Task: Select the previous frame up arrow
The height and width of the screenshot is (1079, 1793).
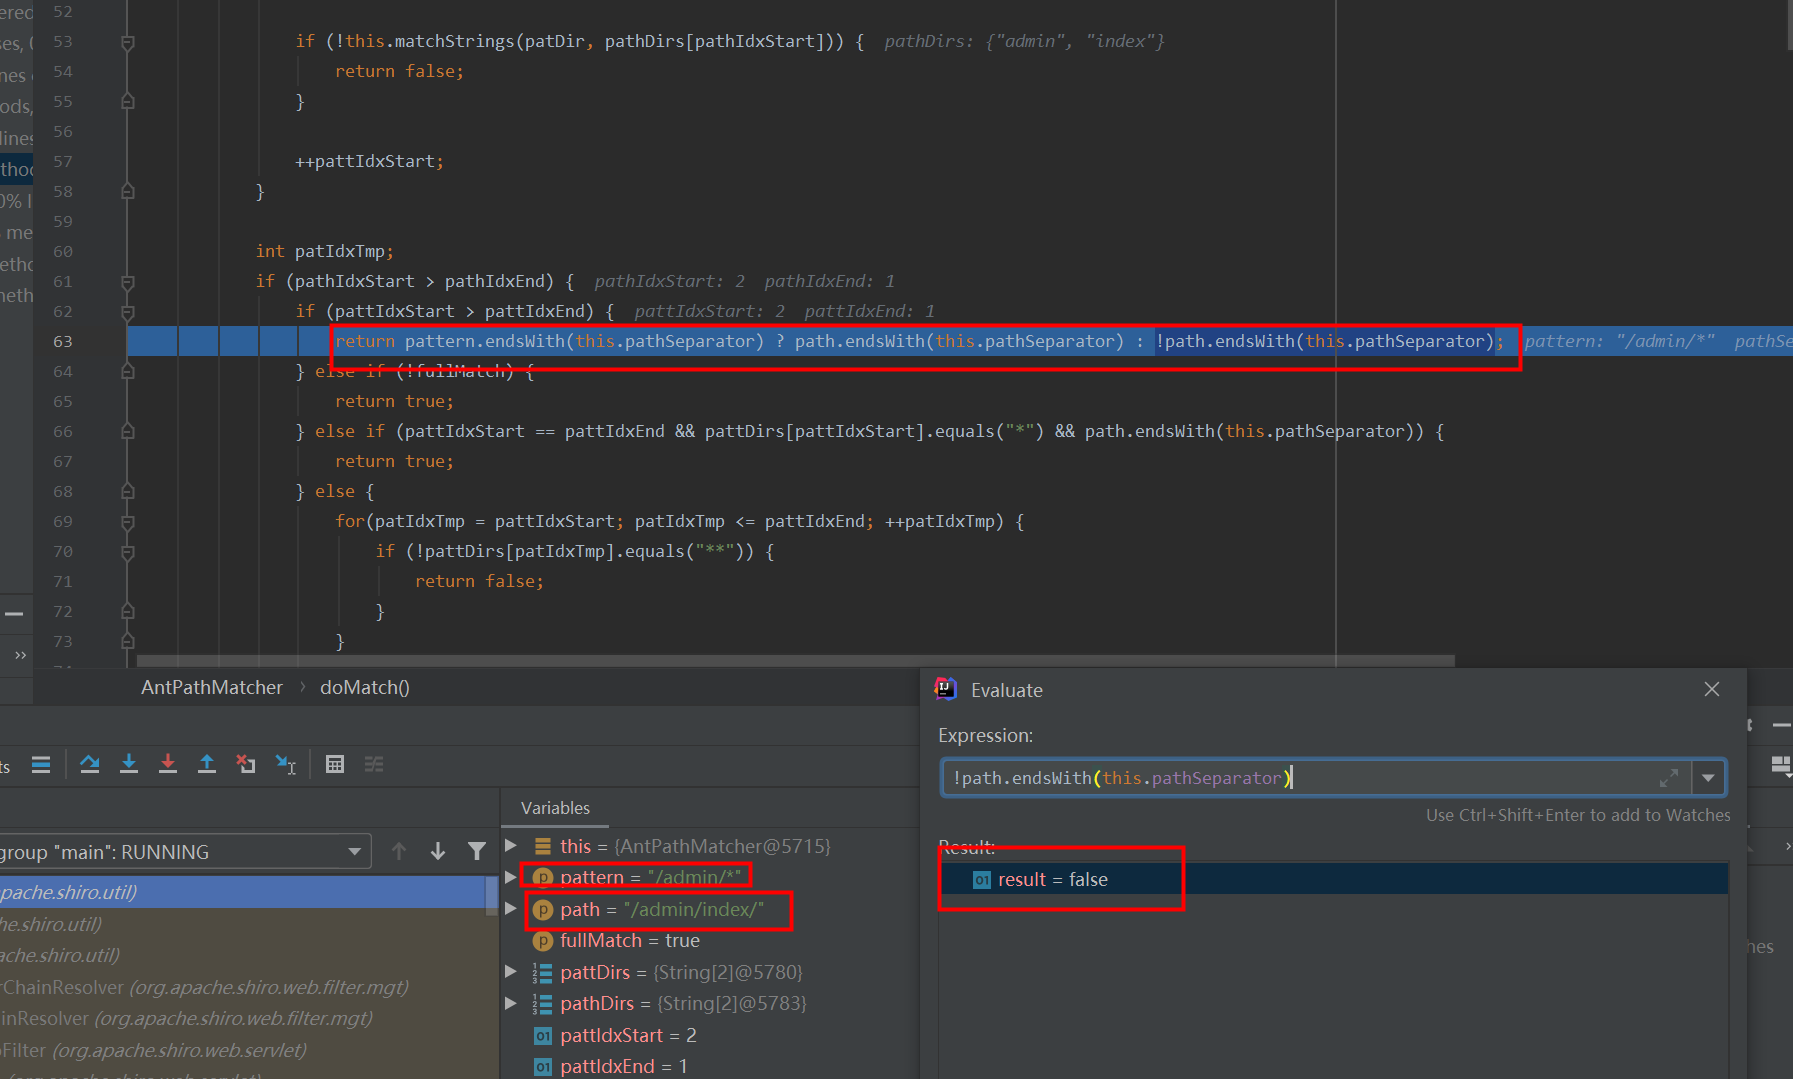Action: tap(399, 851)
